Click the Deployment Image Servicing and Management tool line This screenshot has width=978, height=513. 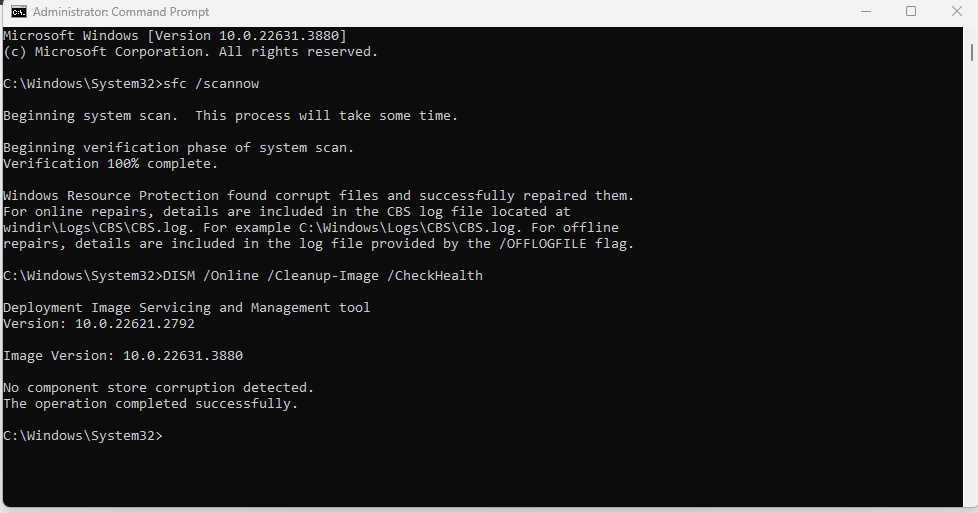[186, 308]
